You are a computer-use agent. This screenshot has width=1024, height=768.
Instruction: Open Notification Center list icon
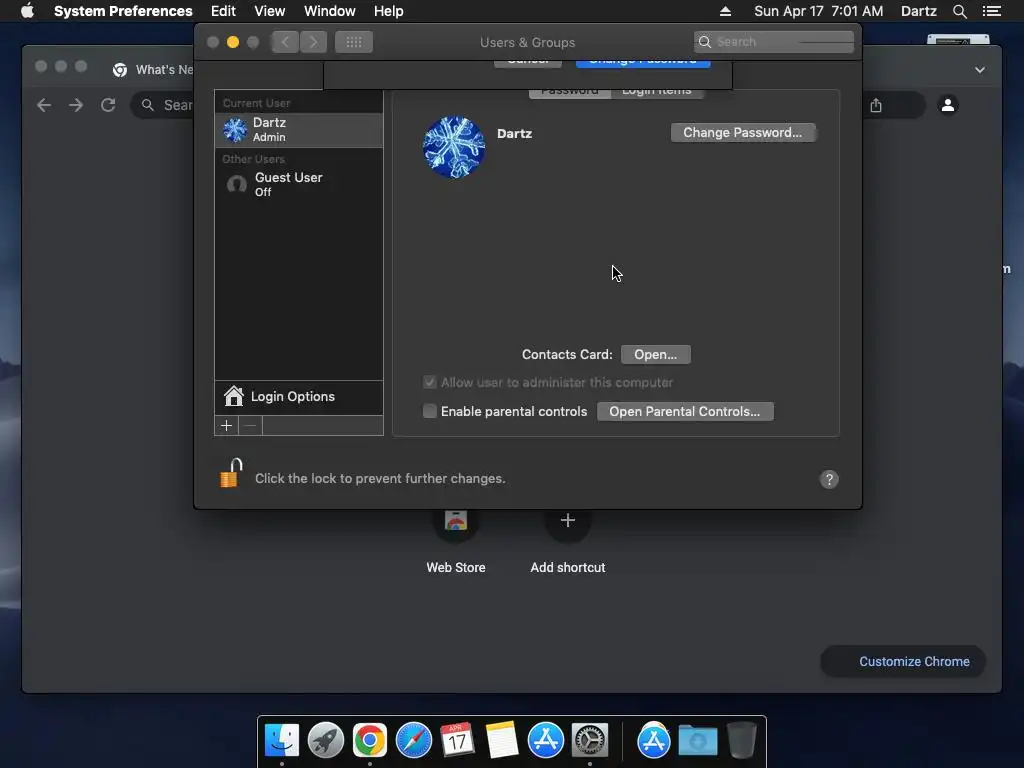click(x=992, y=11)
